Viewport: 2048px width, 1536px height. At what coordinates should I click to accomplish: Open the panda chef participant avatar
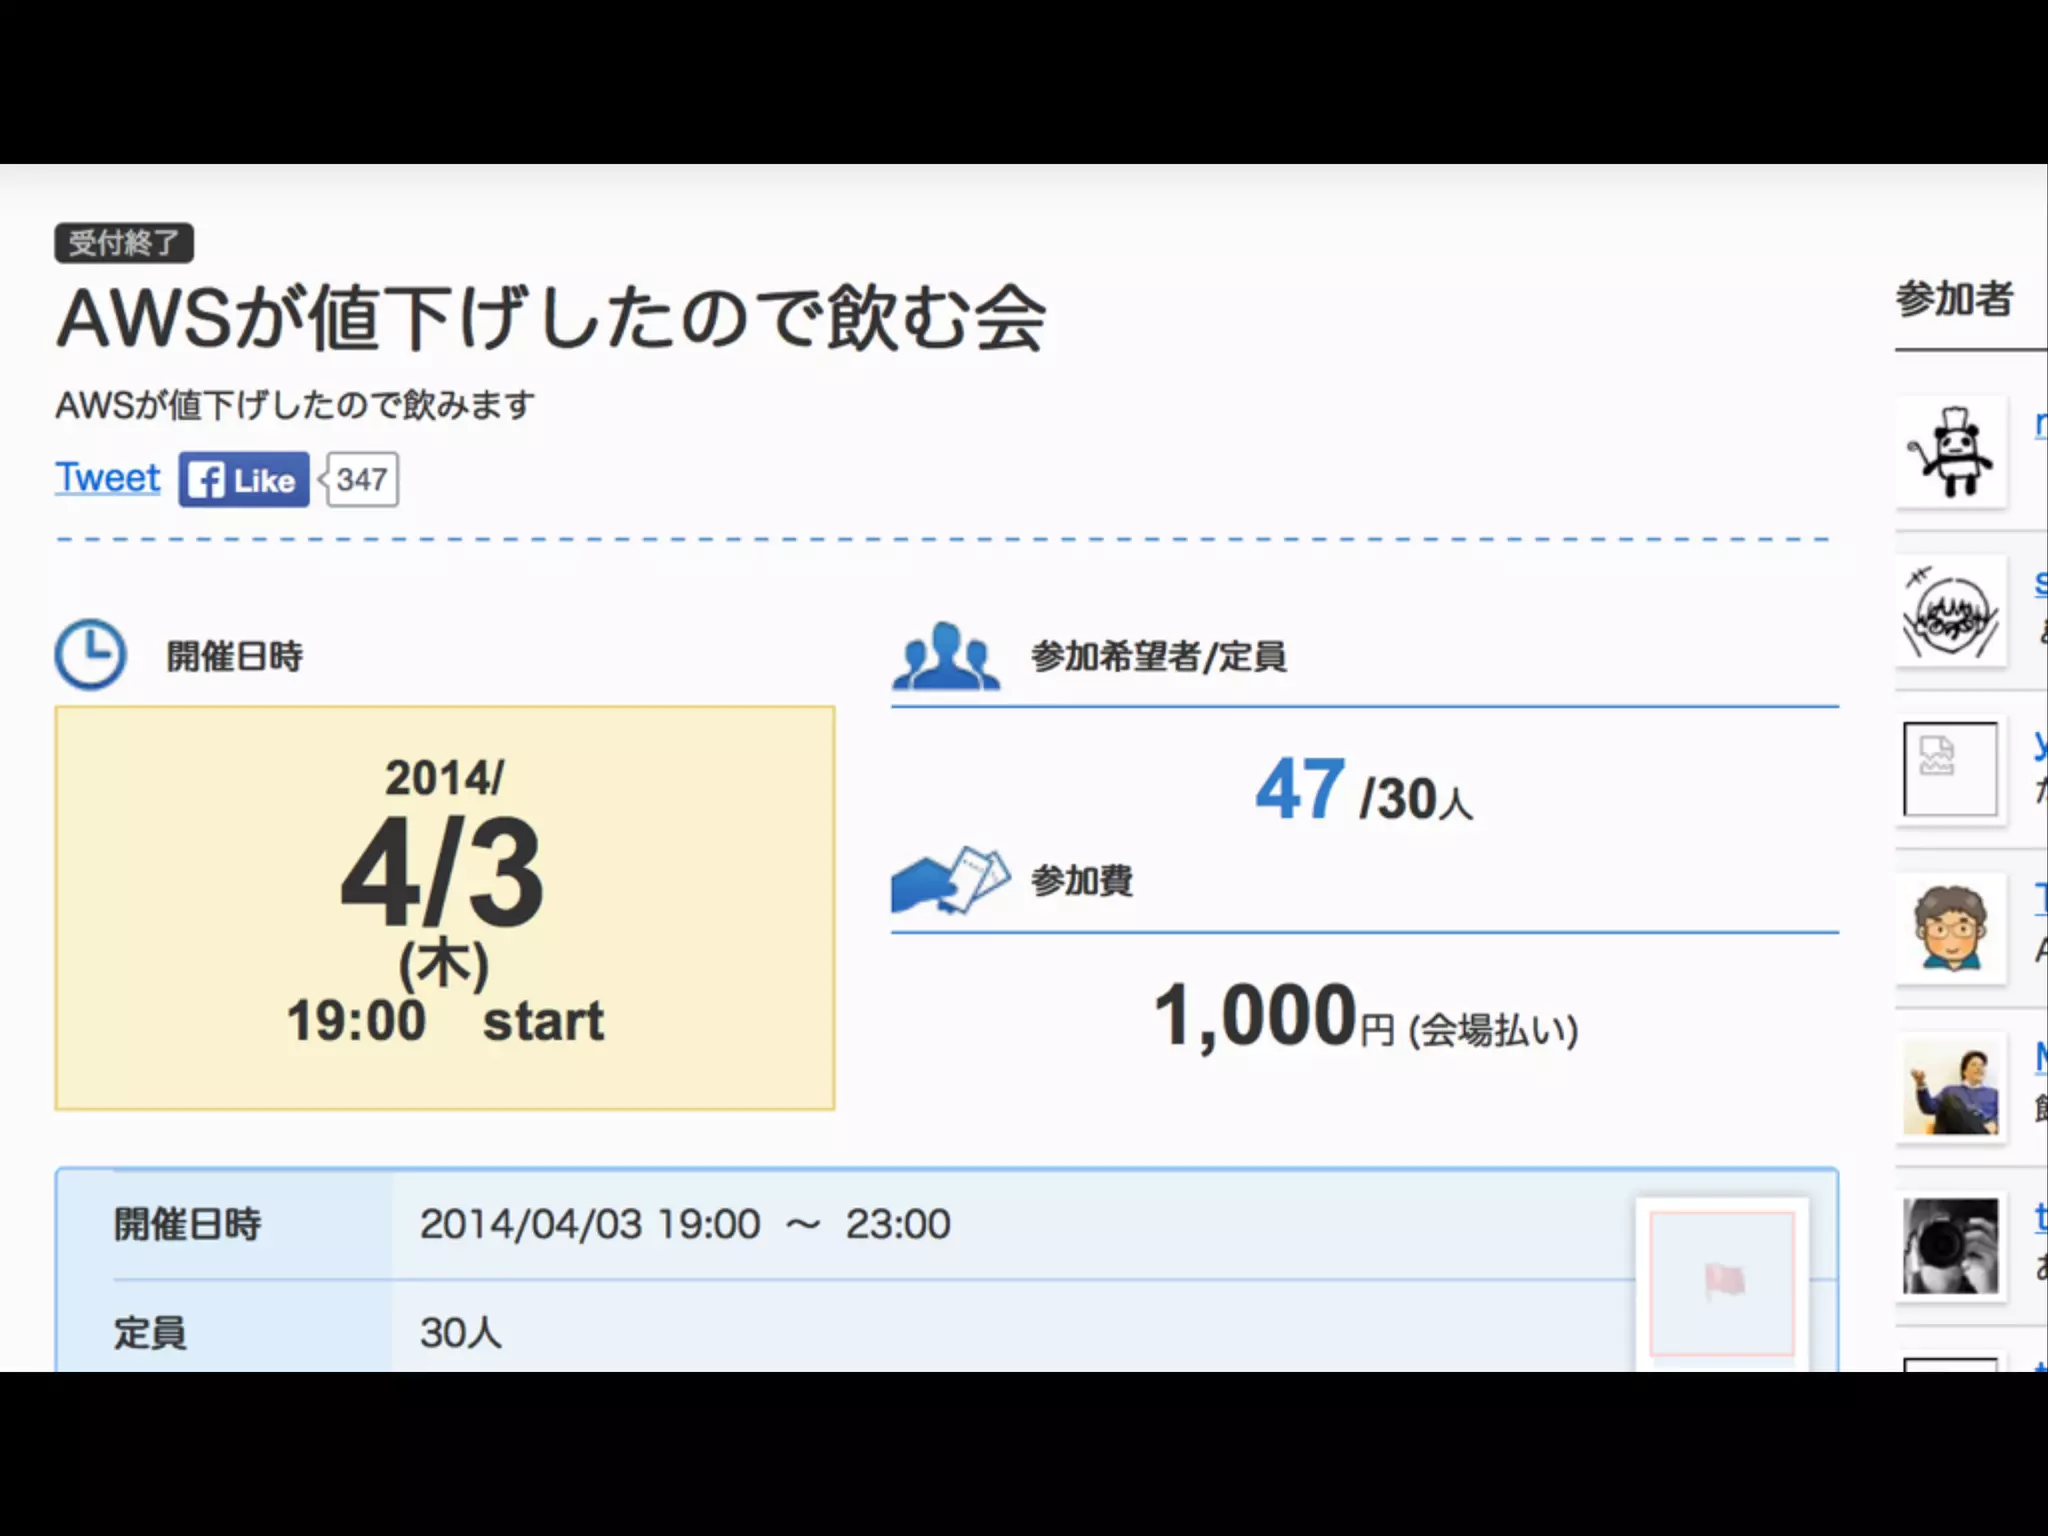1951,452
